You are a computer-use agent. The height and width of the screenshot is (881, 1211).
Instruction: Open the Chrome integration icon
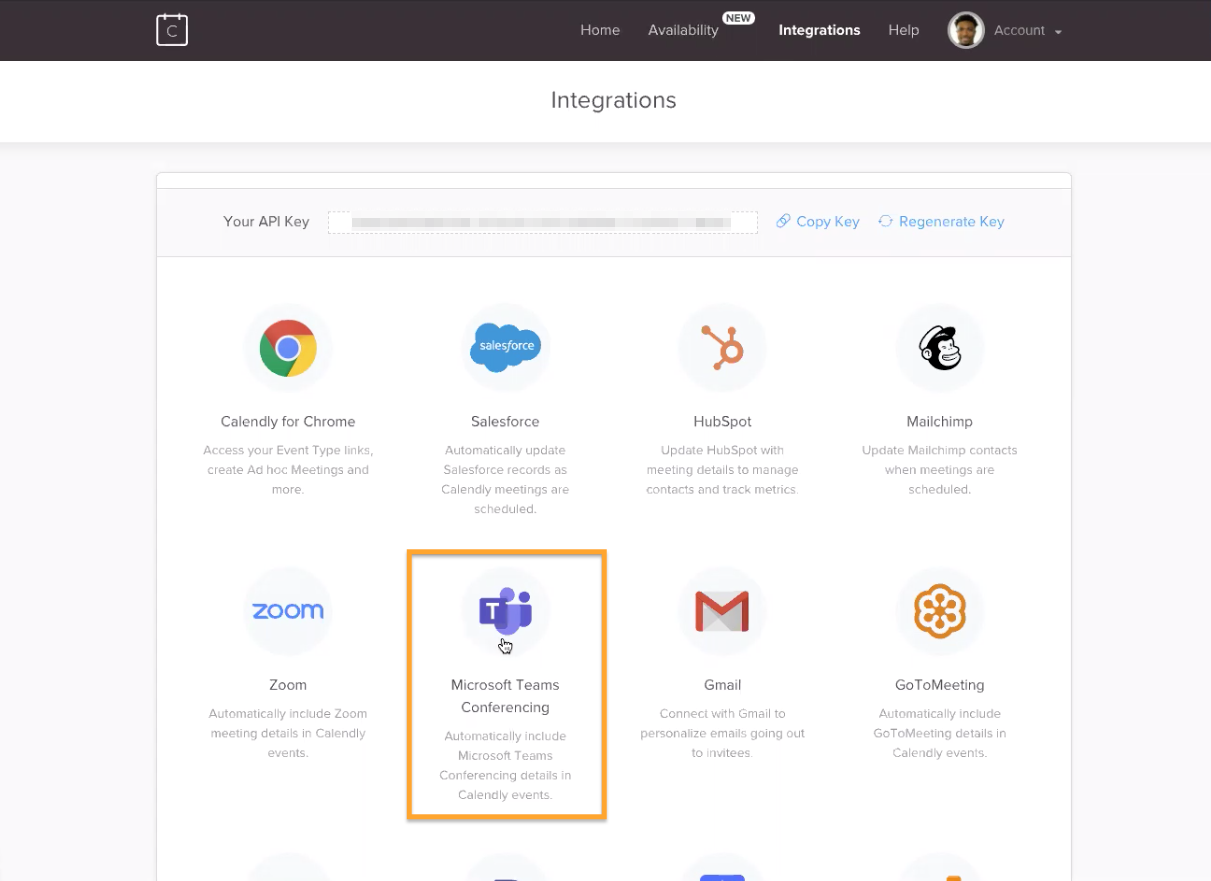click(288, 348)
